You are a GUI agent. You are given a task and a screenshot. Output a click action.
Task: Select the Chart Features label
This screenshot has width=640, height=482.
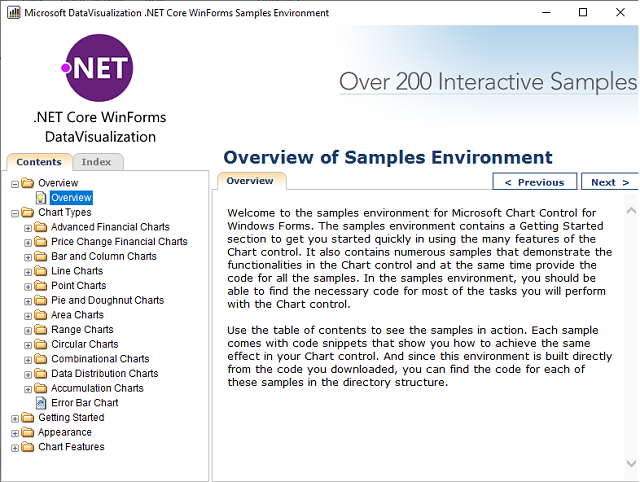[71, 447]
